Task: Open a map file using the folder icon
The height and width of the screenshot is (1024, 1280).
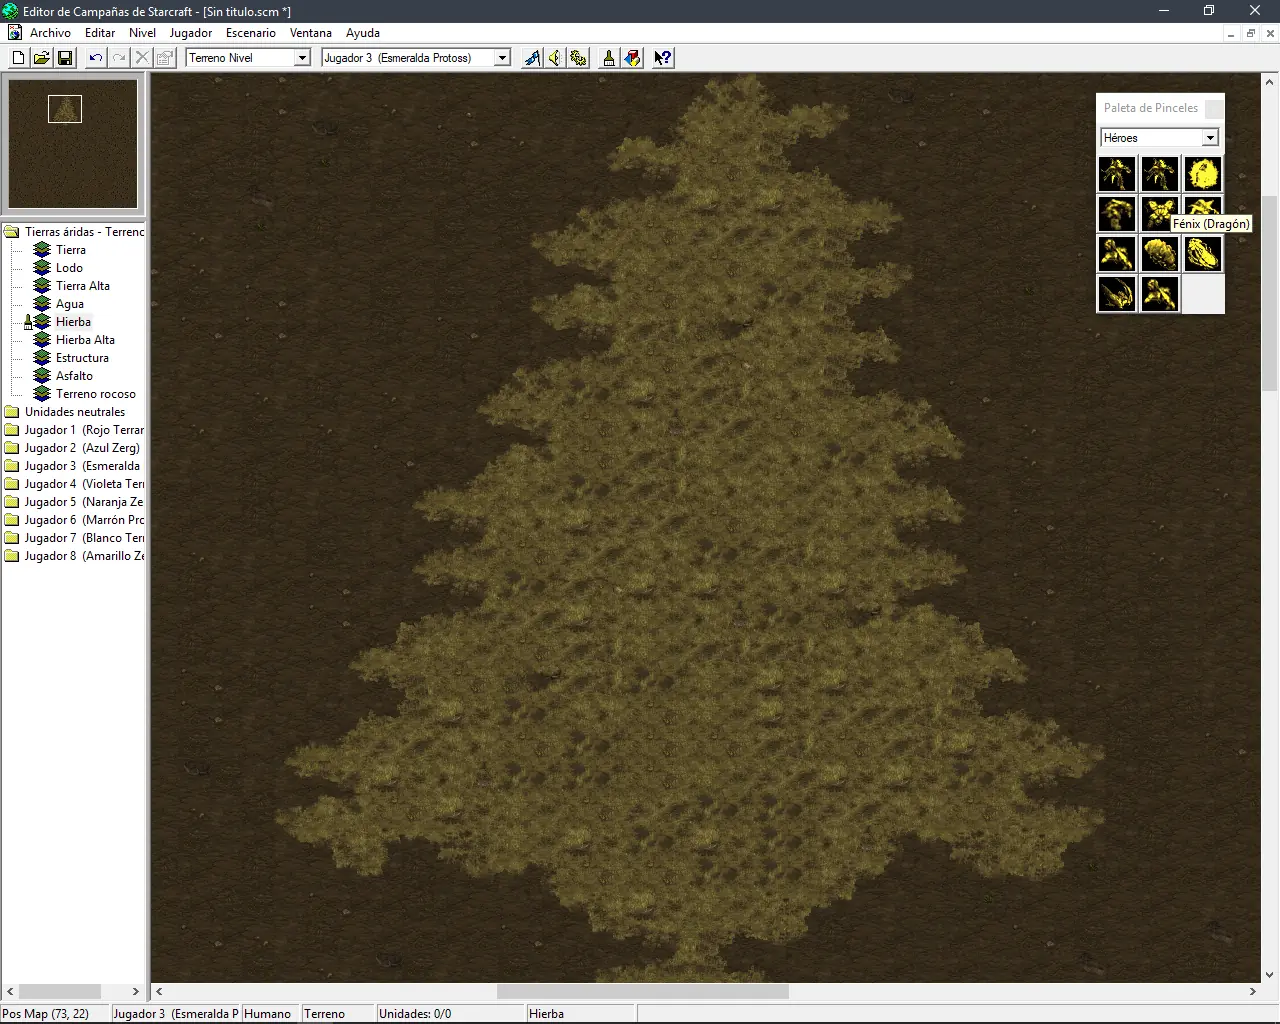Action: [42, 58]
